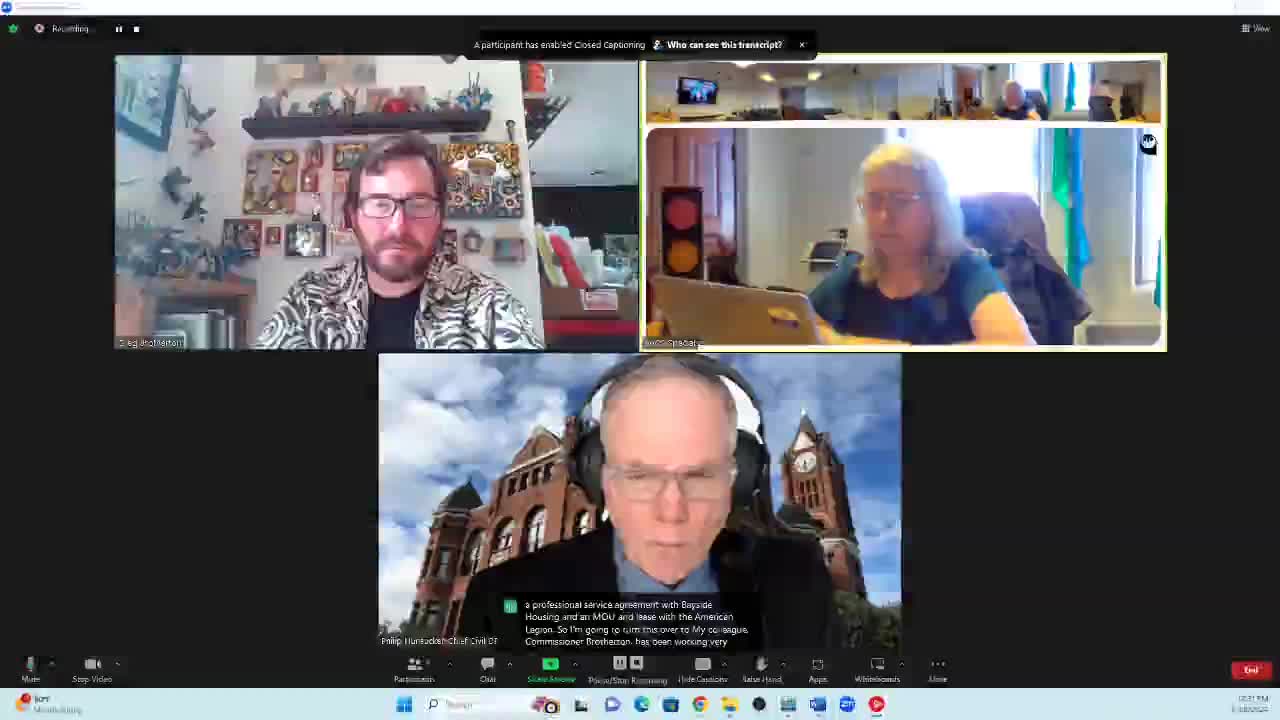This screenshot has width=1280, height=720.
Task: Dismiss the Closed Captioning notification
Action: 801,45
